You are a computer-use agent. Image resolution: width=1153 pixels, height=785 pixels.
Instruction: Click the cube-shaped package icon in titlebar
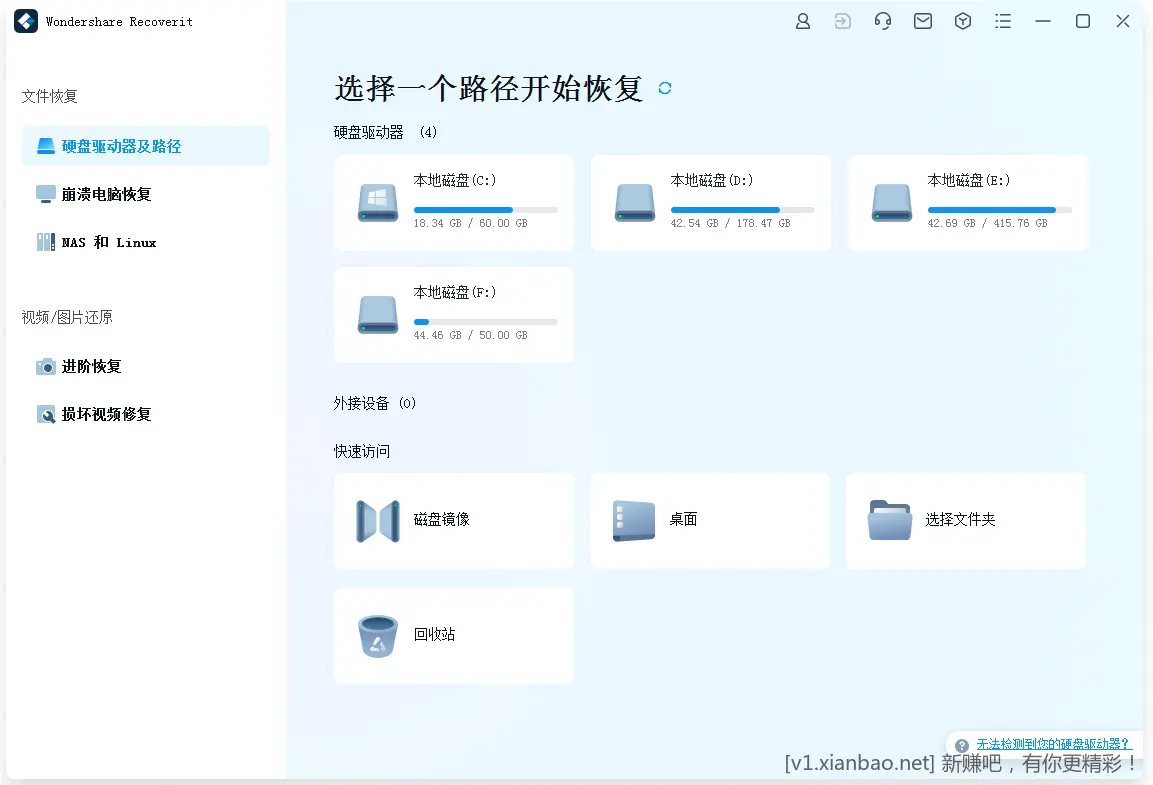coord(962,20)
